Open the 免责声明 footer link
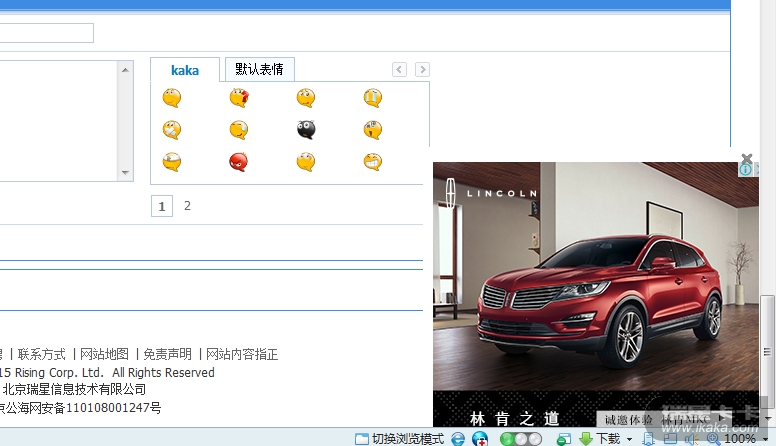Screen dimensions: 776x446 click(x=167, y=354)
